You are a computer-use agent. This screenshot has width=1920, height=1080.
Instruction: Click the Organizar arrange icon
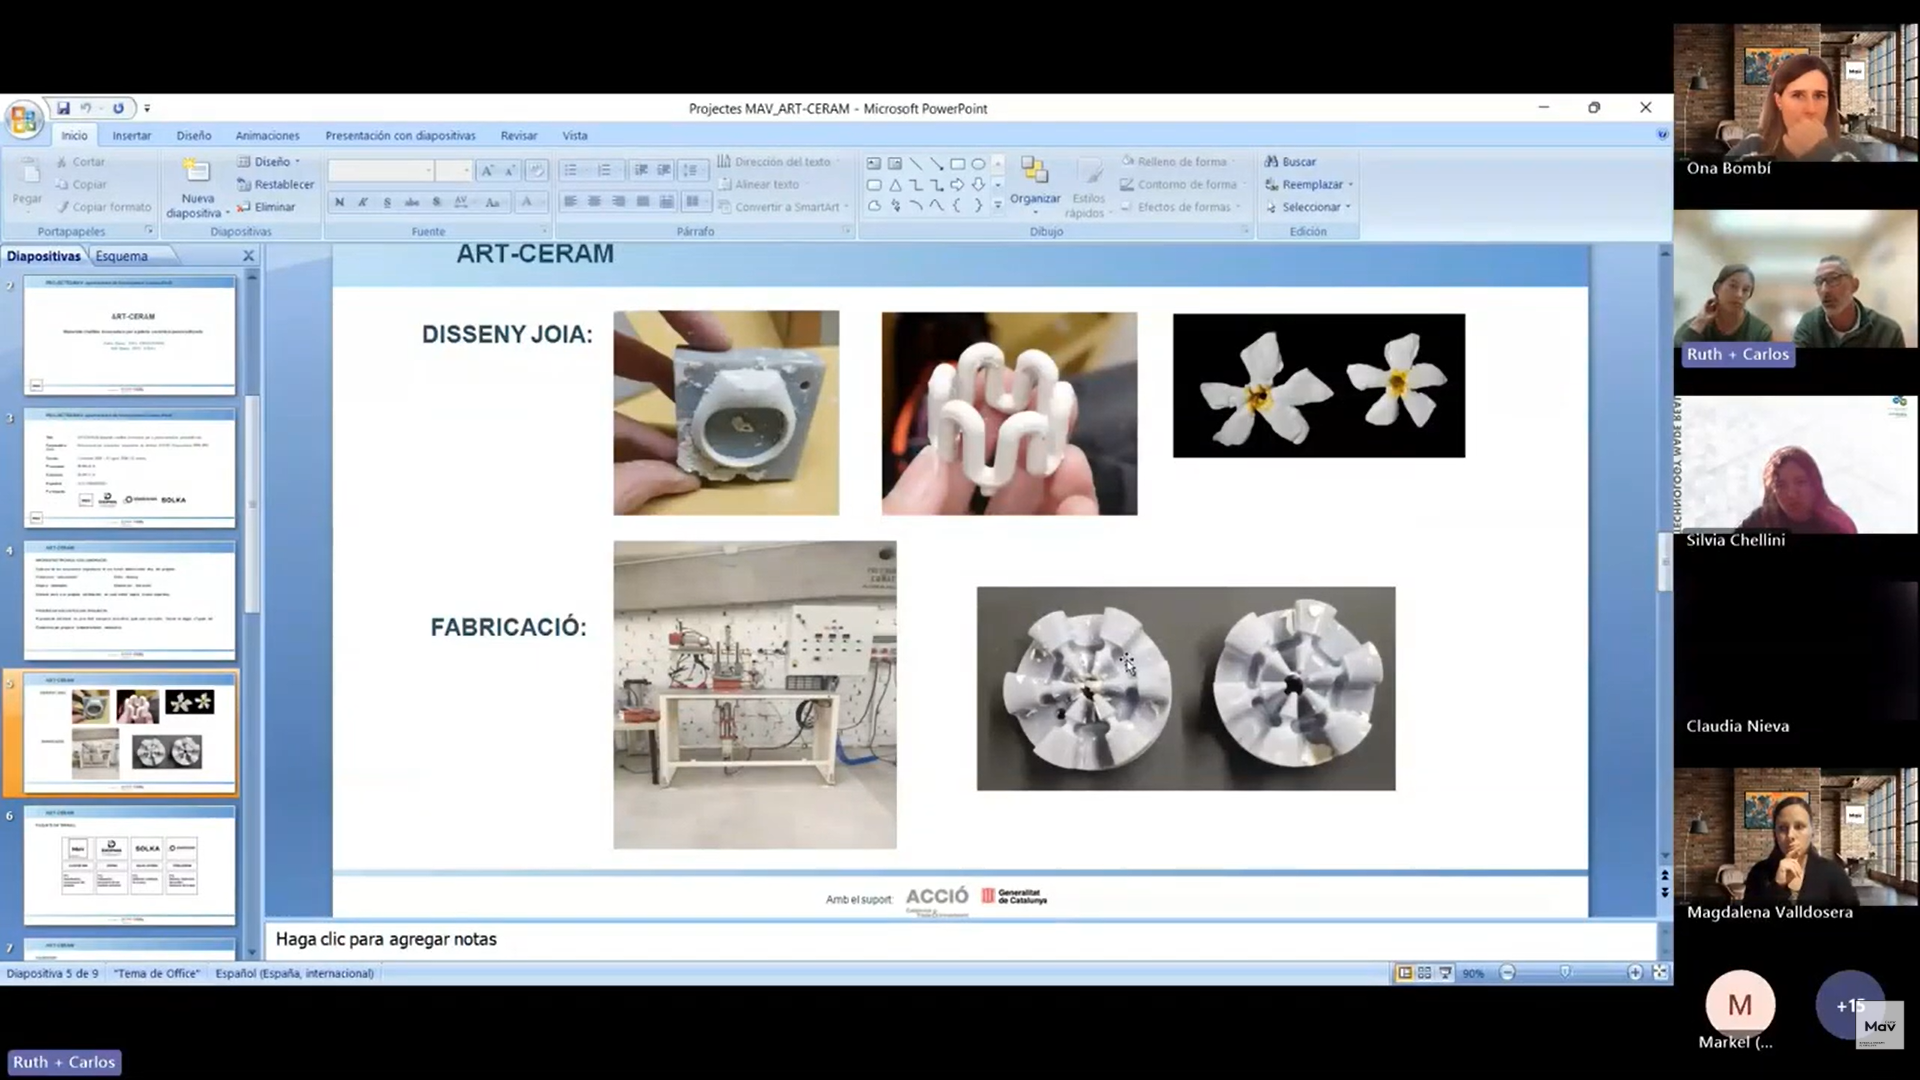tap(1034, 170)
